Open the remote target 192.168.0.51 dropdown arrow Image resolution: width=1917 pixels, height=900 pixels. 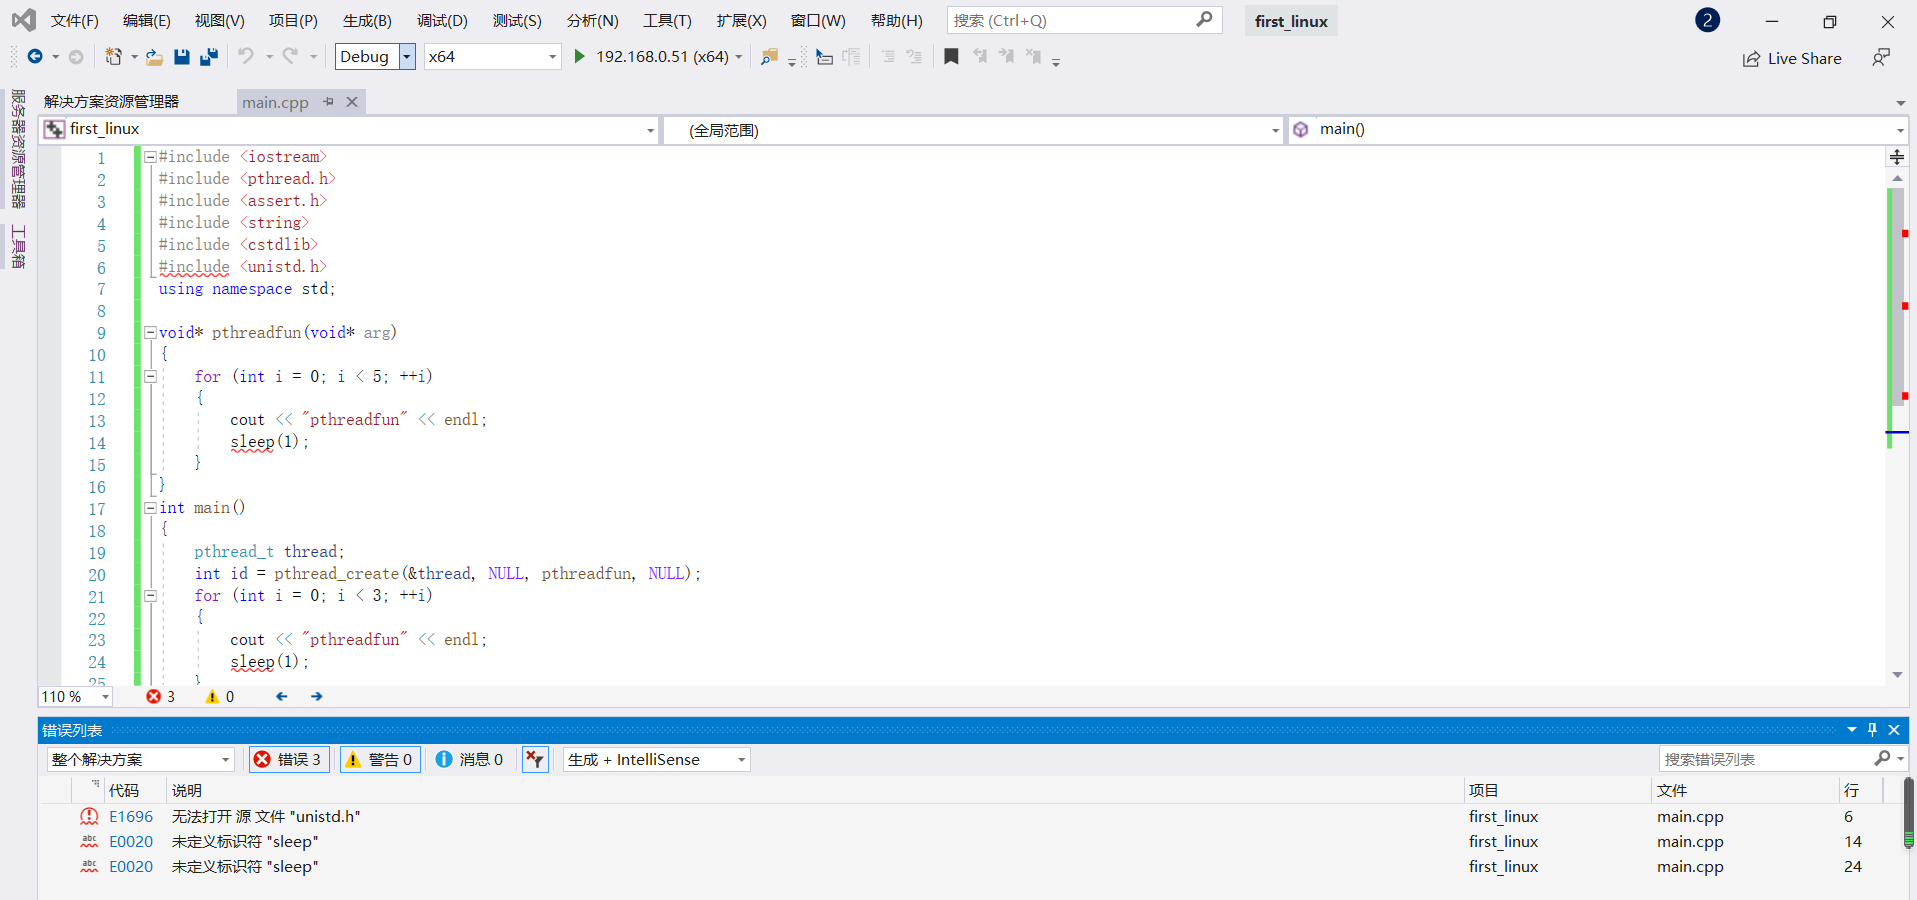pos(739,57)
